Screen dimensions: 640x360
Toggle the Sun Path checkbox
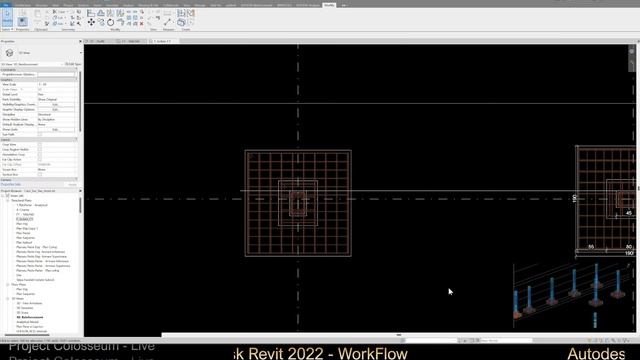coord(40,134)
